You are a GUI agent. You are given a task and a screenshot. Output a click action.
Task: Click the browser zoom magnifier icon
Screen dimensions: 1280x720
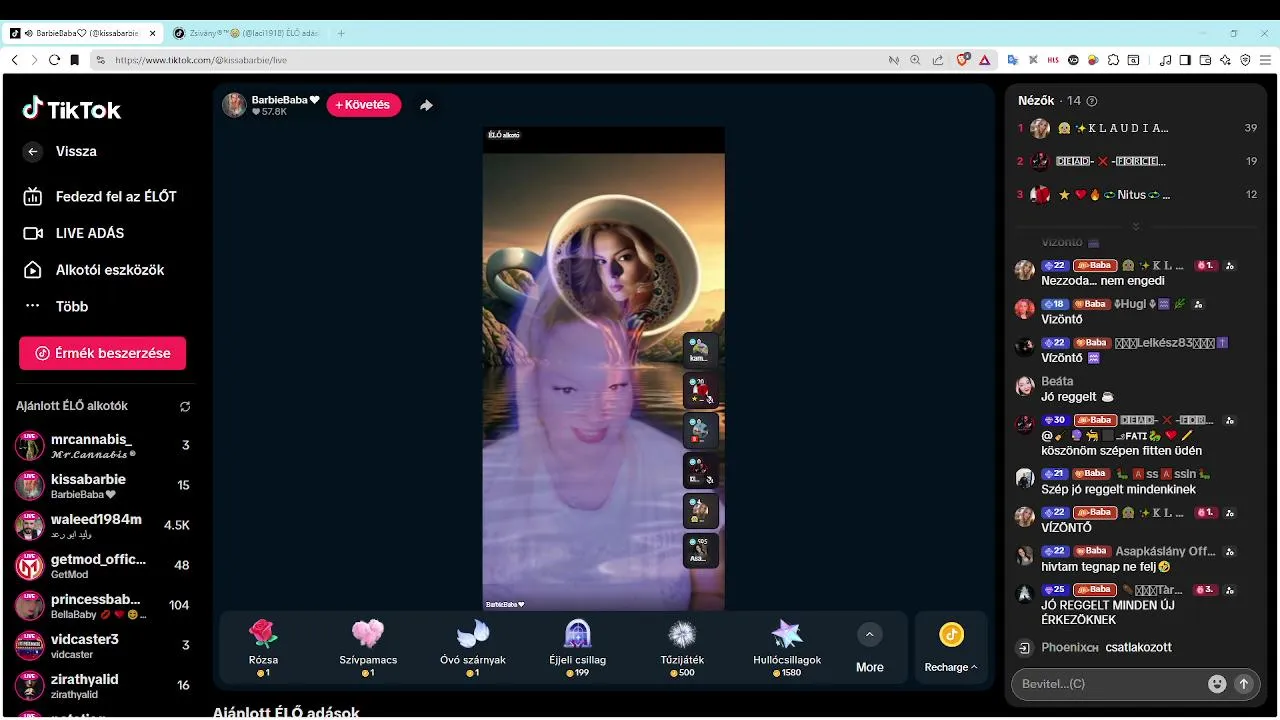915,60
